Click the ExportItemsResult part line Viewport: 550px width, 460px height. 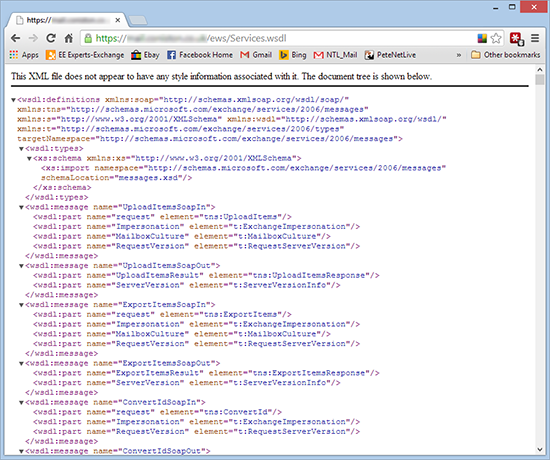pyautogui.click(x=206, y=373)
